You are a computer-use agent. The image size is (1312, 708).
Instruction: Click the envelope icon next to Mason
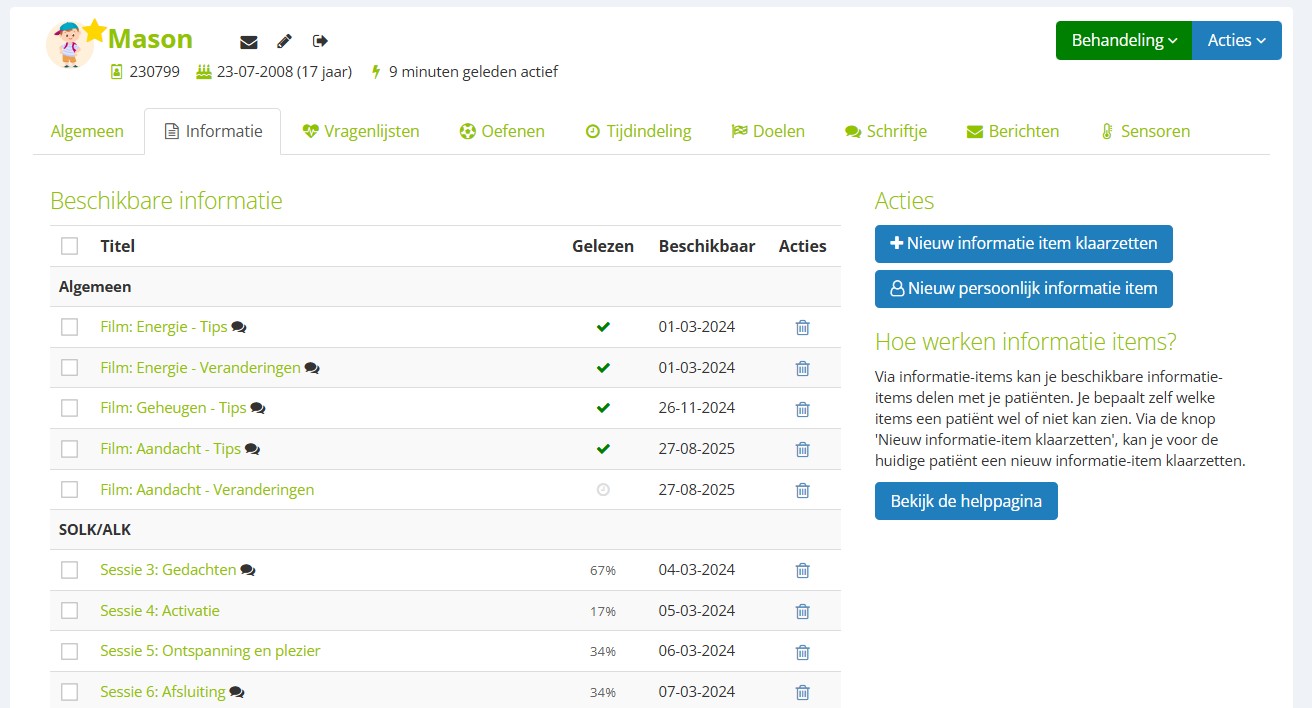[249, 41]
